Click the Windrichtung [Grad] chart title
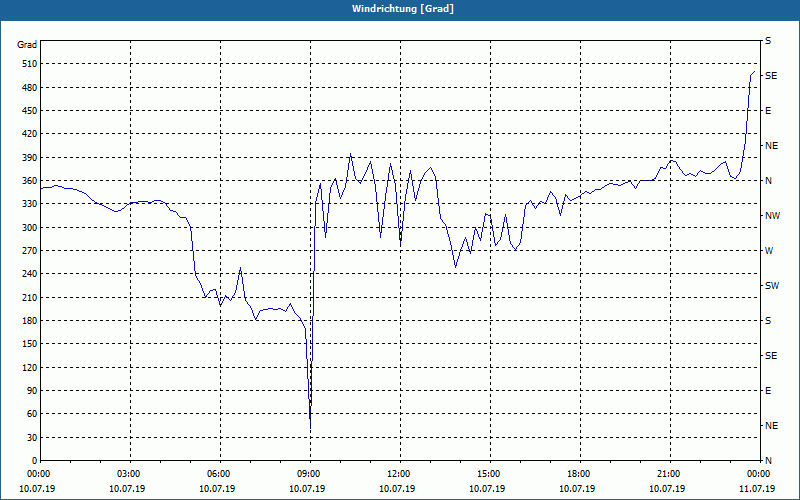Viewport: 800px width, 500px height. [403, 9]
